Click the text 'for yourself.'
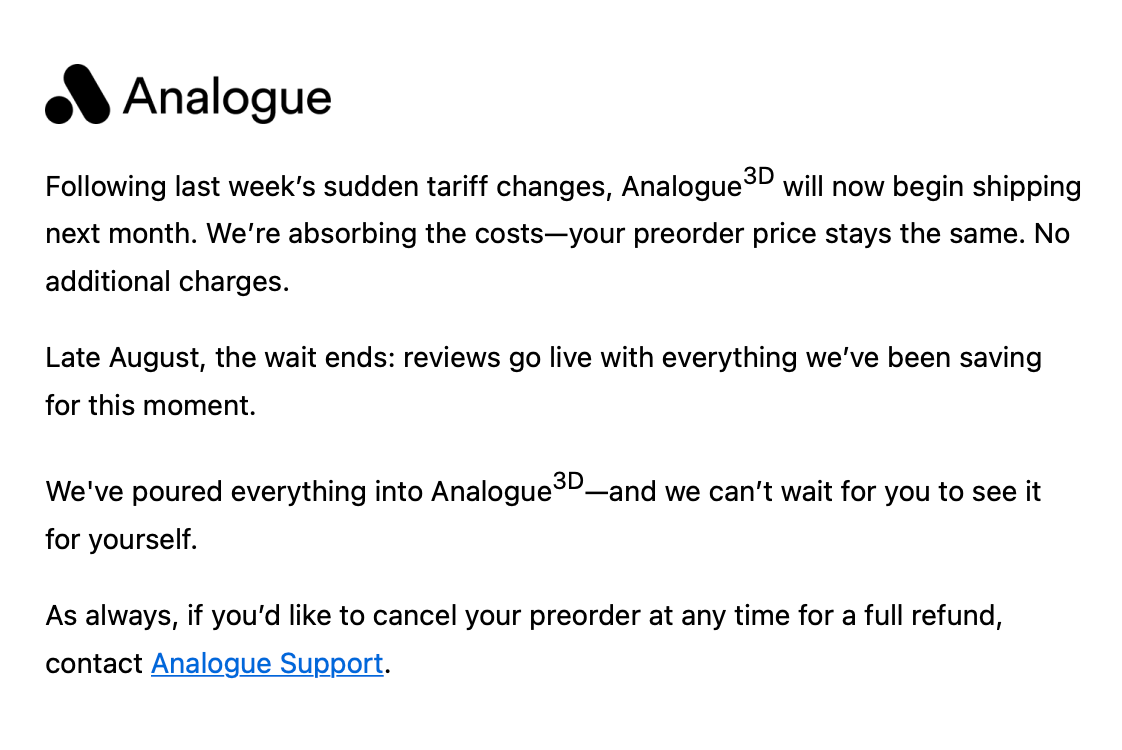The height and width of the screenshot is (750, 1122). [x=121, y=540]
